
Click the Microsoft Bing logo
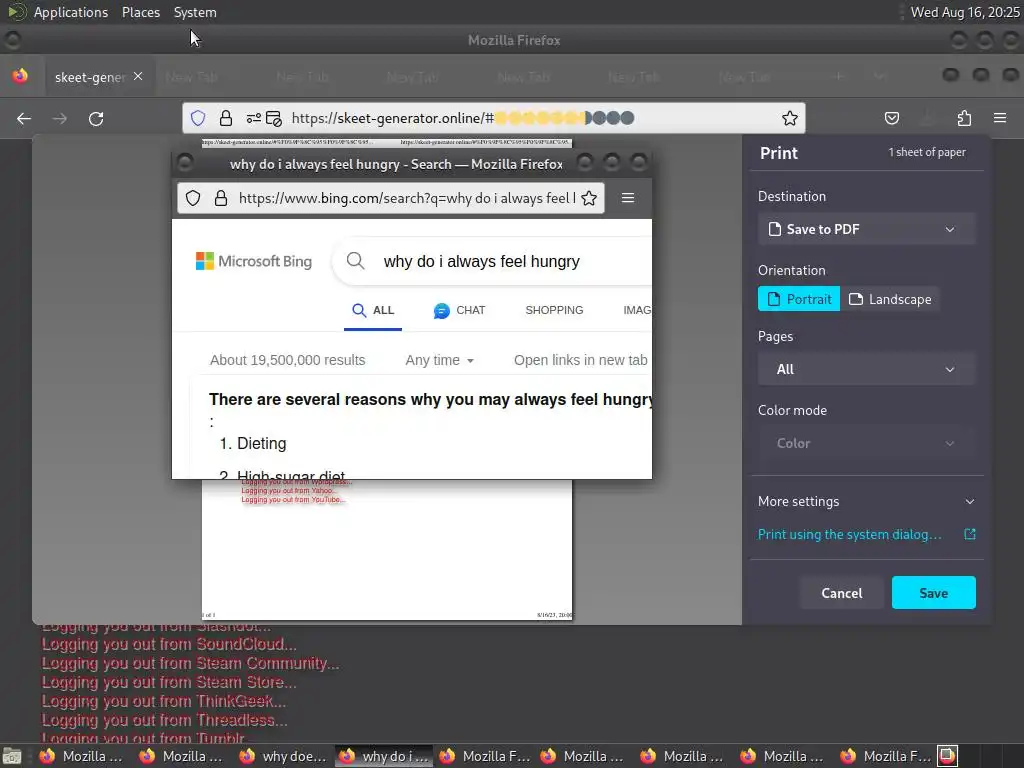click(254, 261)
